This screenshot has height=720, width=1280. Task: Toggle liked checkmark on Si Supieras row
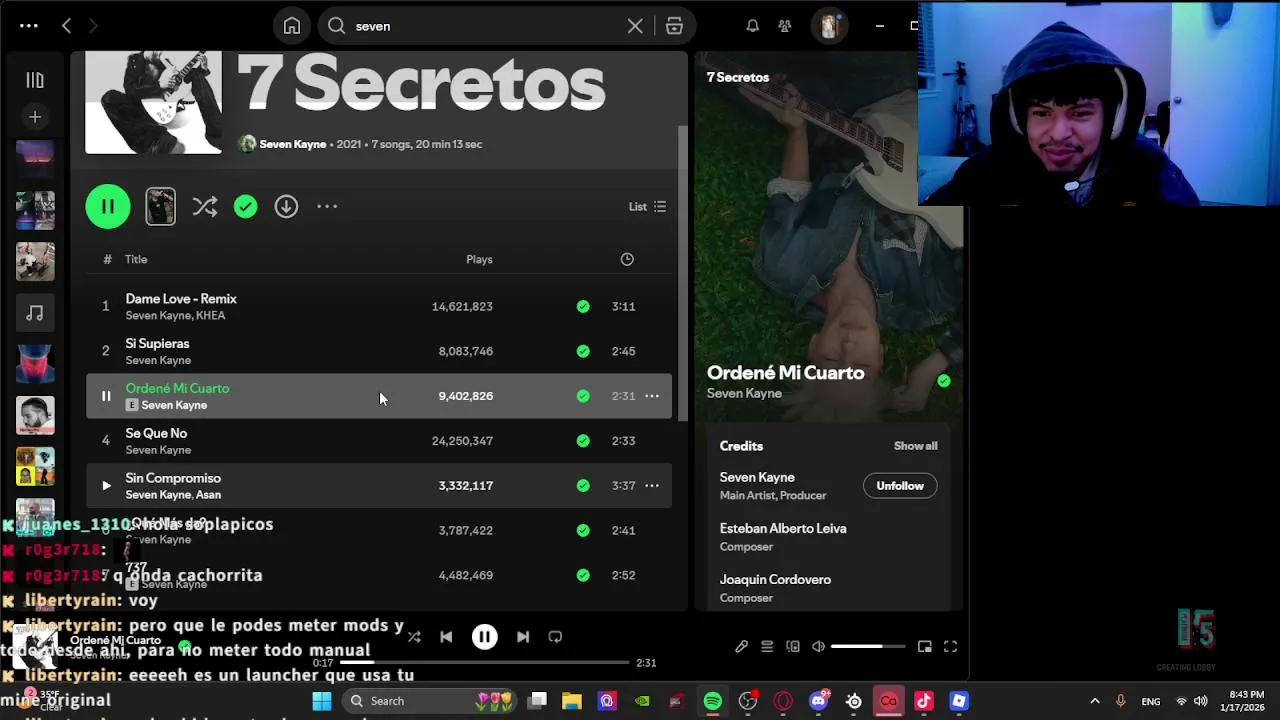583,351
